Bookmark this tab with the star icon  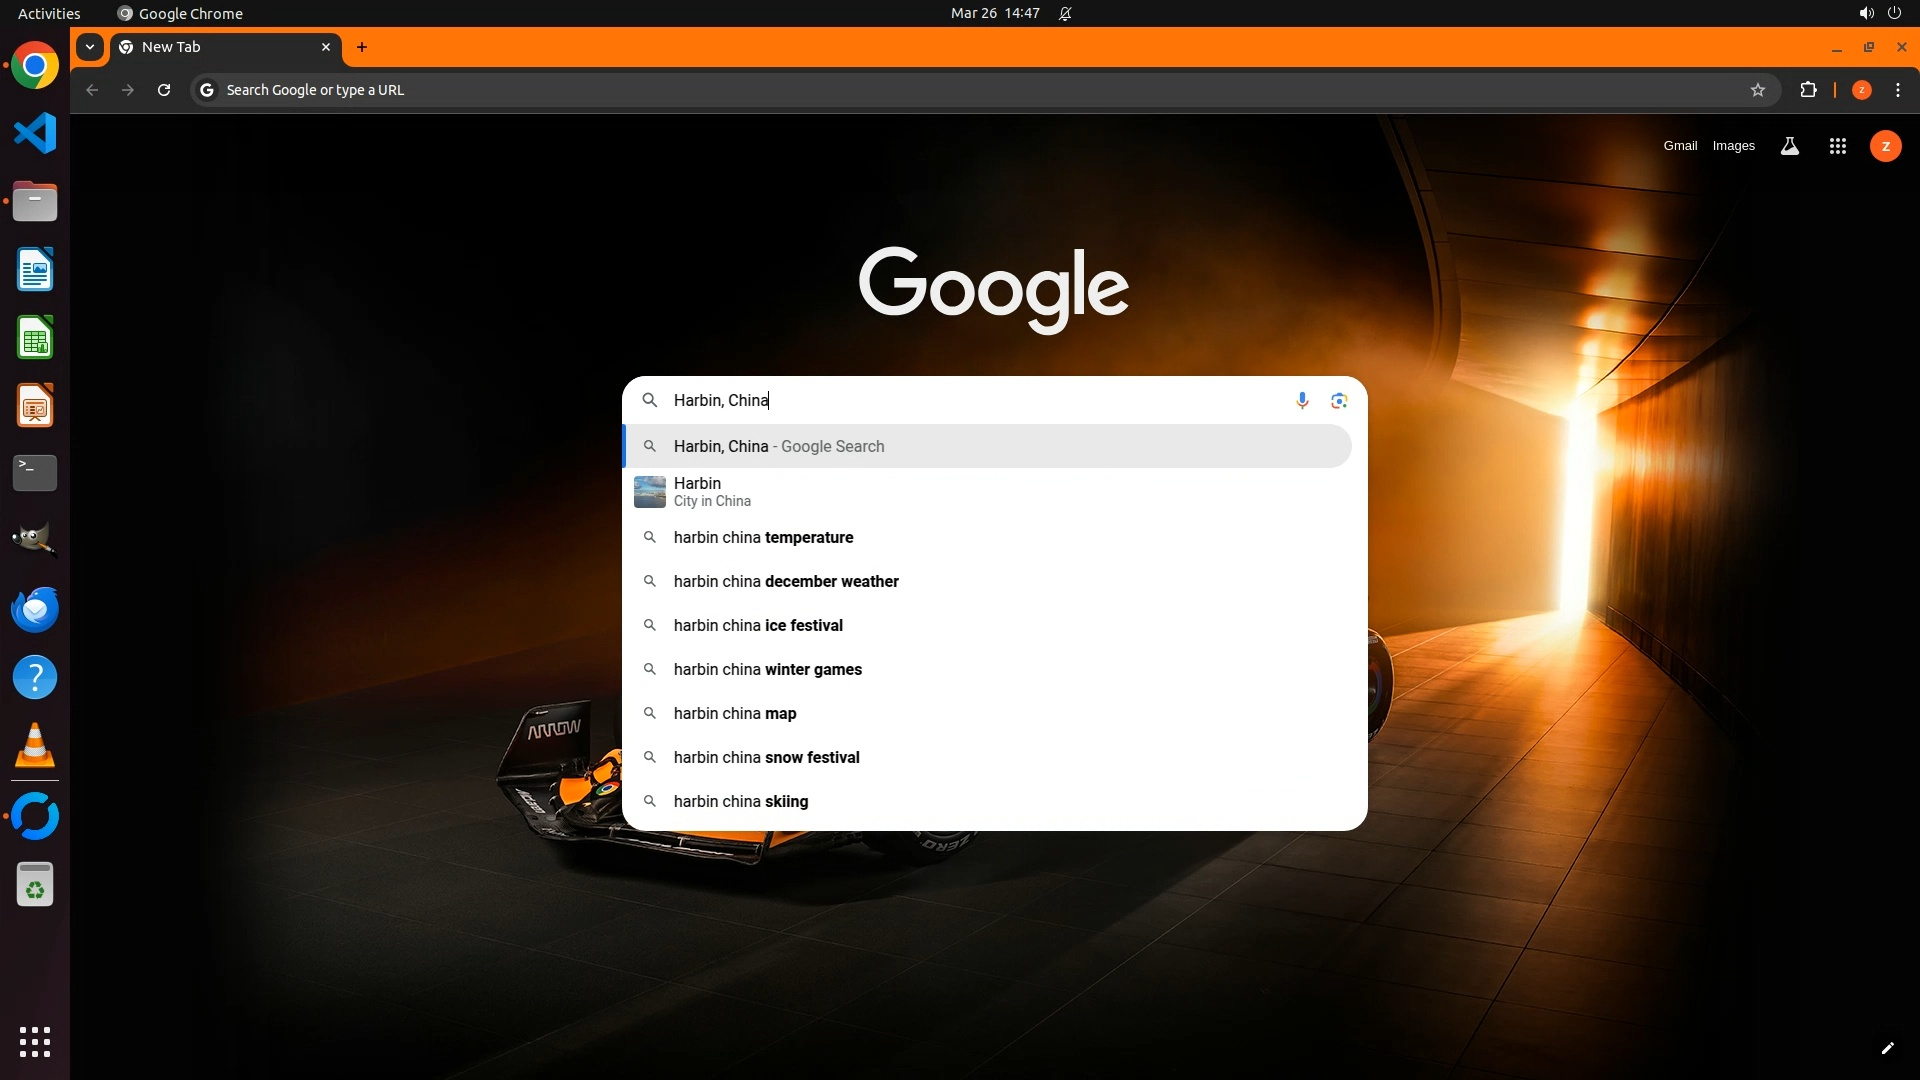pos(1758,90)
